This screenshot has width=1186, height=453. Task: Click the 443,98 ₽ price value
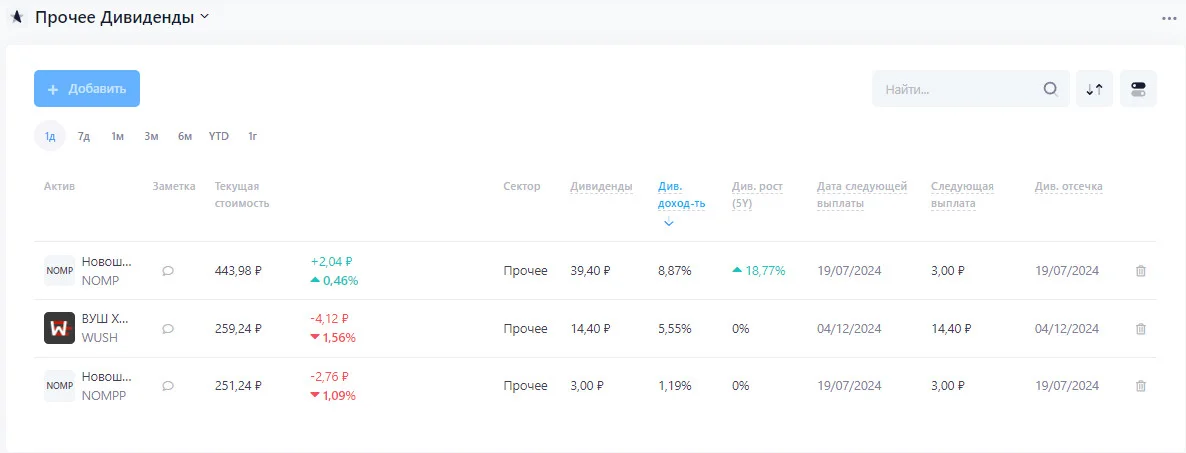click(238, 271)
